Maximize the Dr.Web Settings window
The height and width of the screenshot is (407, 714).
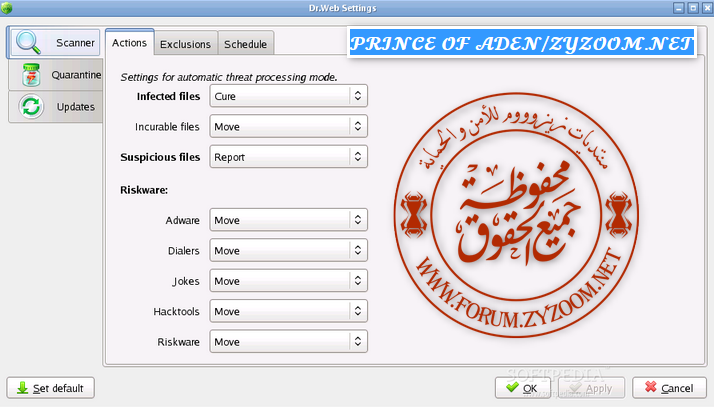pyautogui.click(x=693, y=8)
